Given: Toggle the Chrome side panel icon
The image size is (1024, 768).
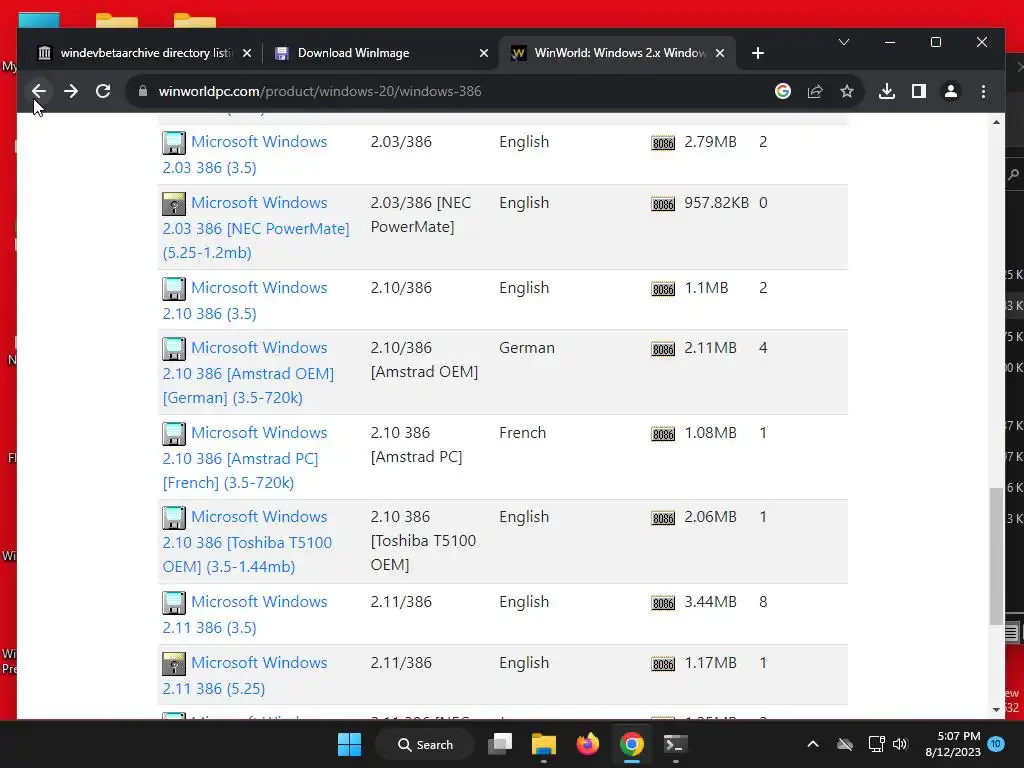Looking at the screenshot, I should [x=919, y=91].
